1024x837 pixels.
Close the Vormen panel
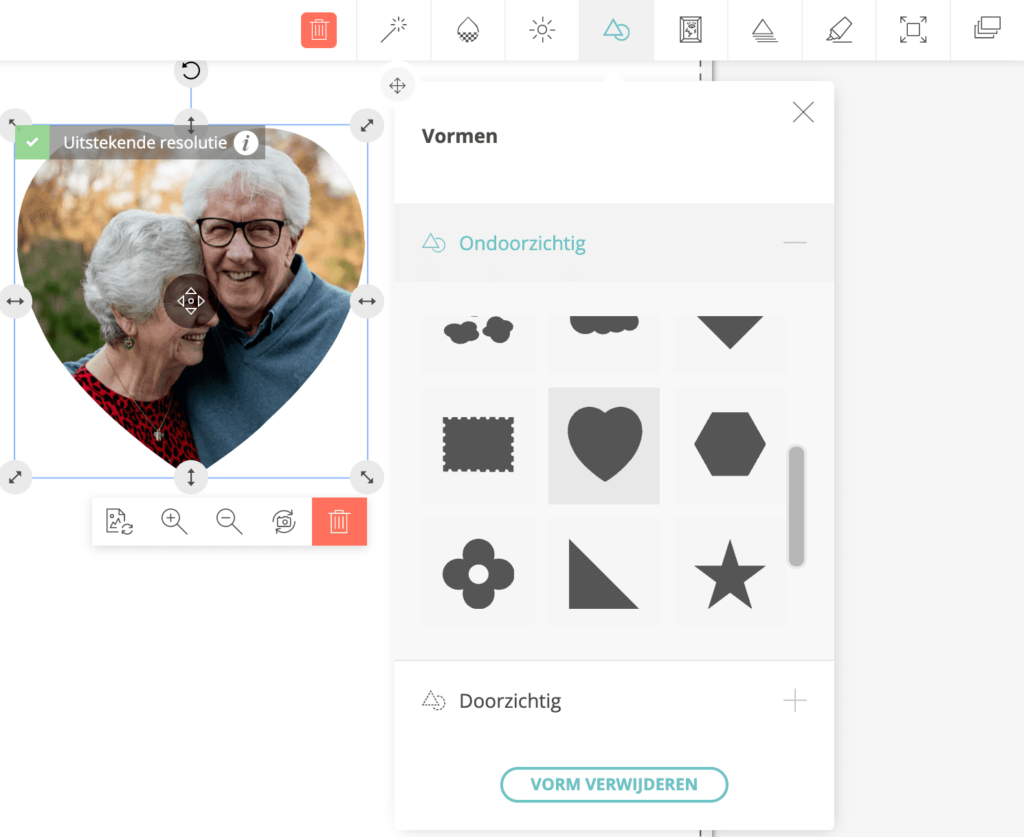pyautogui.click(x=802, y=112)
